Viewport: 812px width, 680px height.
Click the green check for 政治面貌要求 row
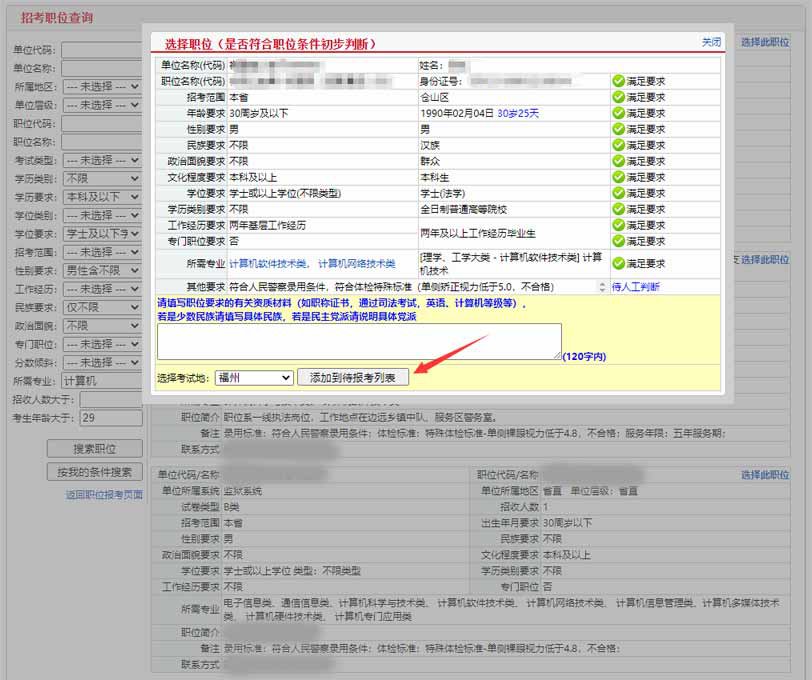[618, 161]
